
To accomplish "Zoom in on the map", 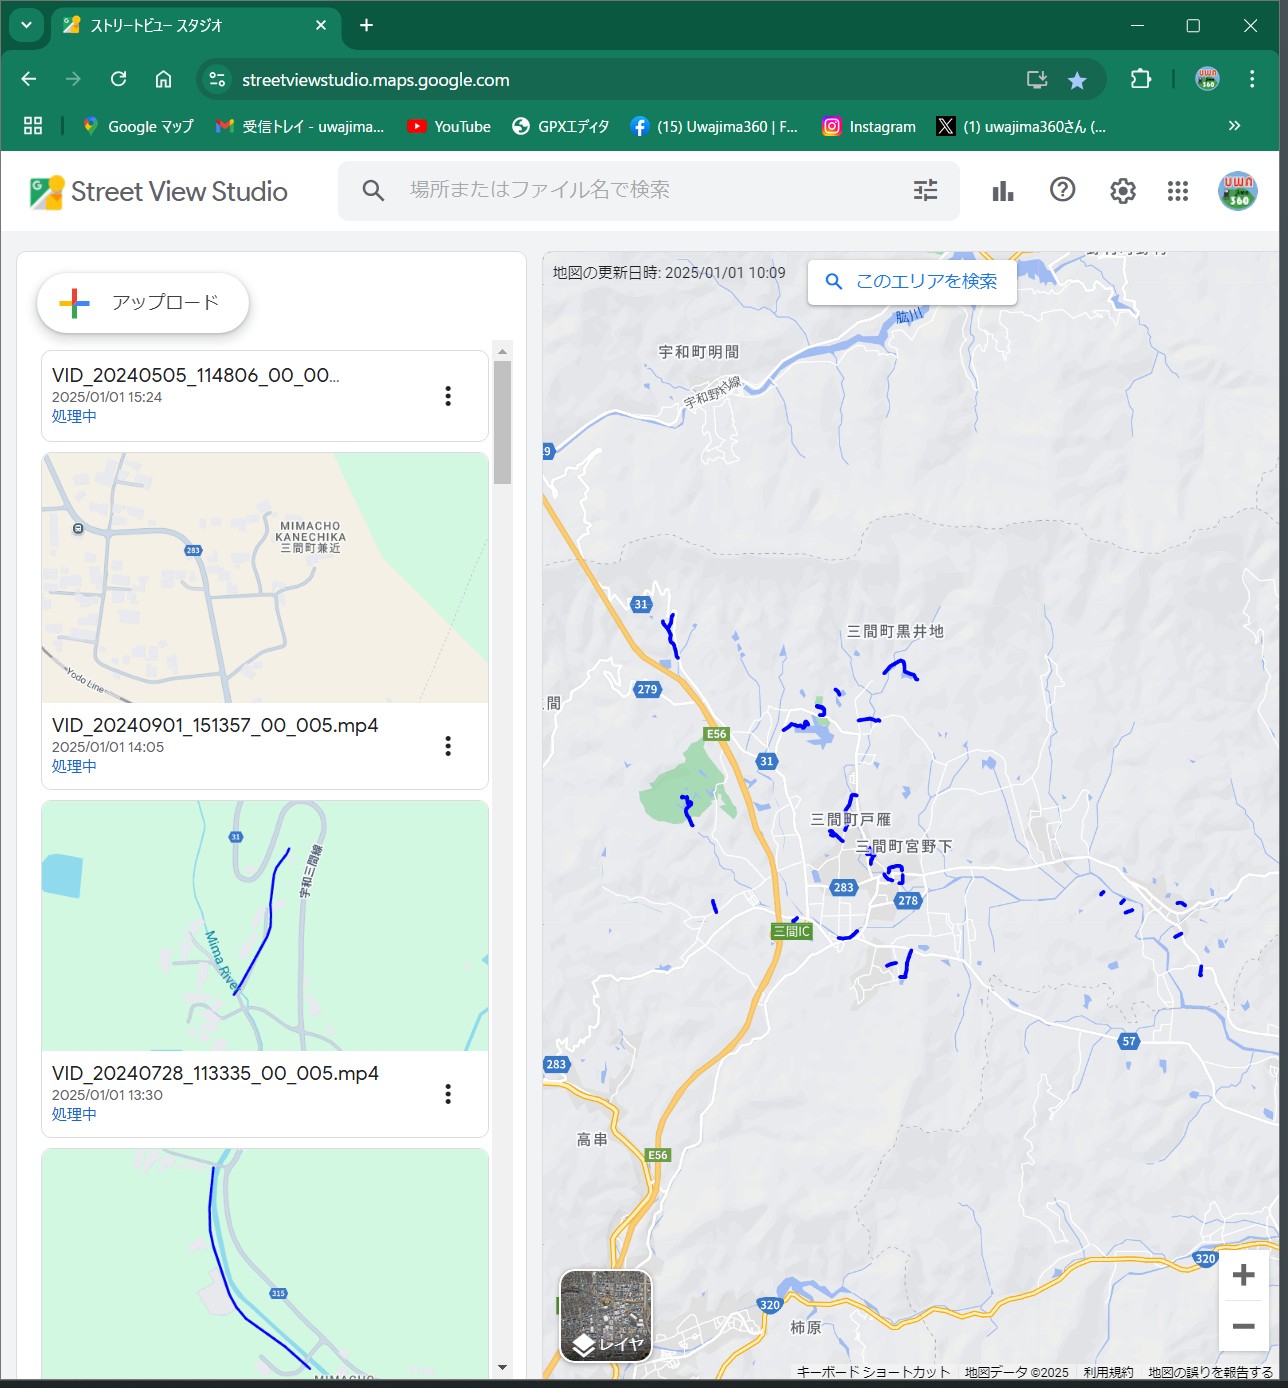I will click(x=1243, y=1275).
